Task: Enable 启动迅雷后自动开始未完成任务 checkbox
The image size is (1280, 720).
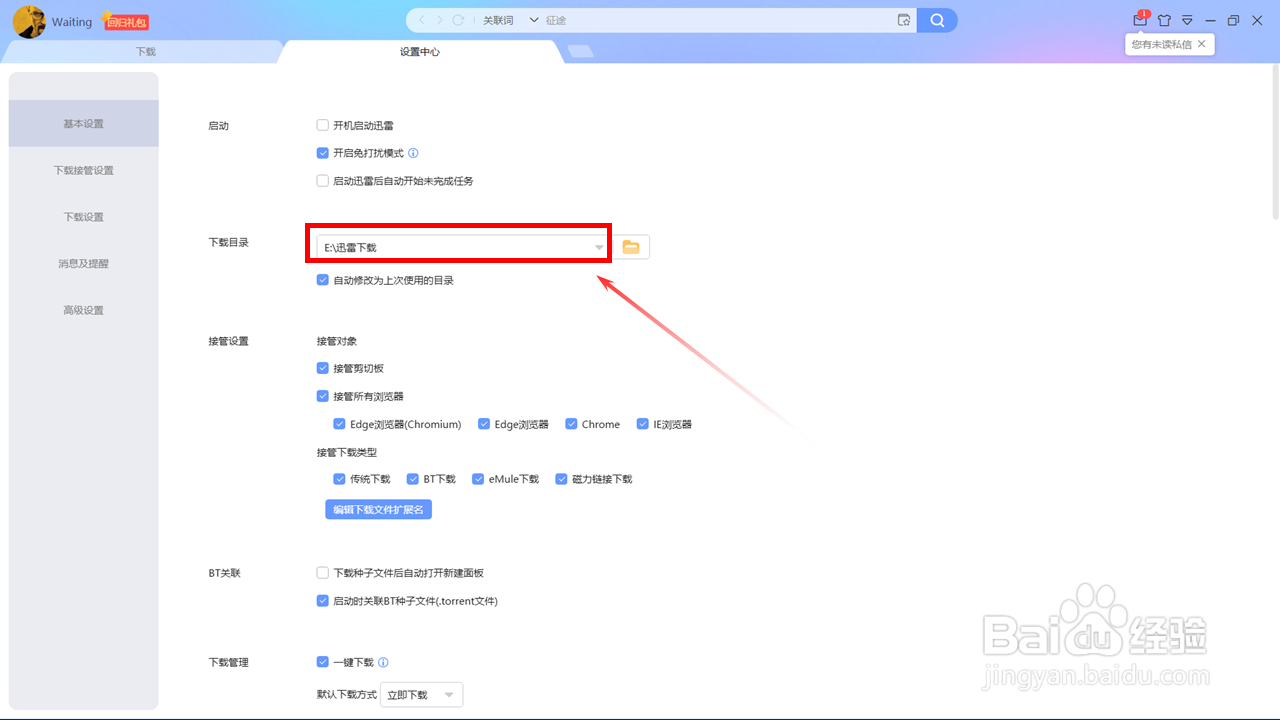Action: 323,181
